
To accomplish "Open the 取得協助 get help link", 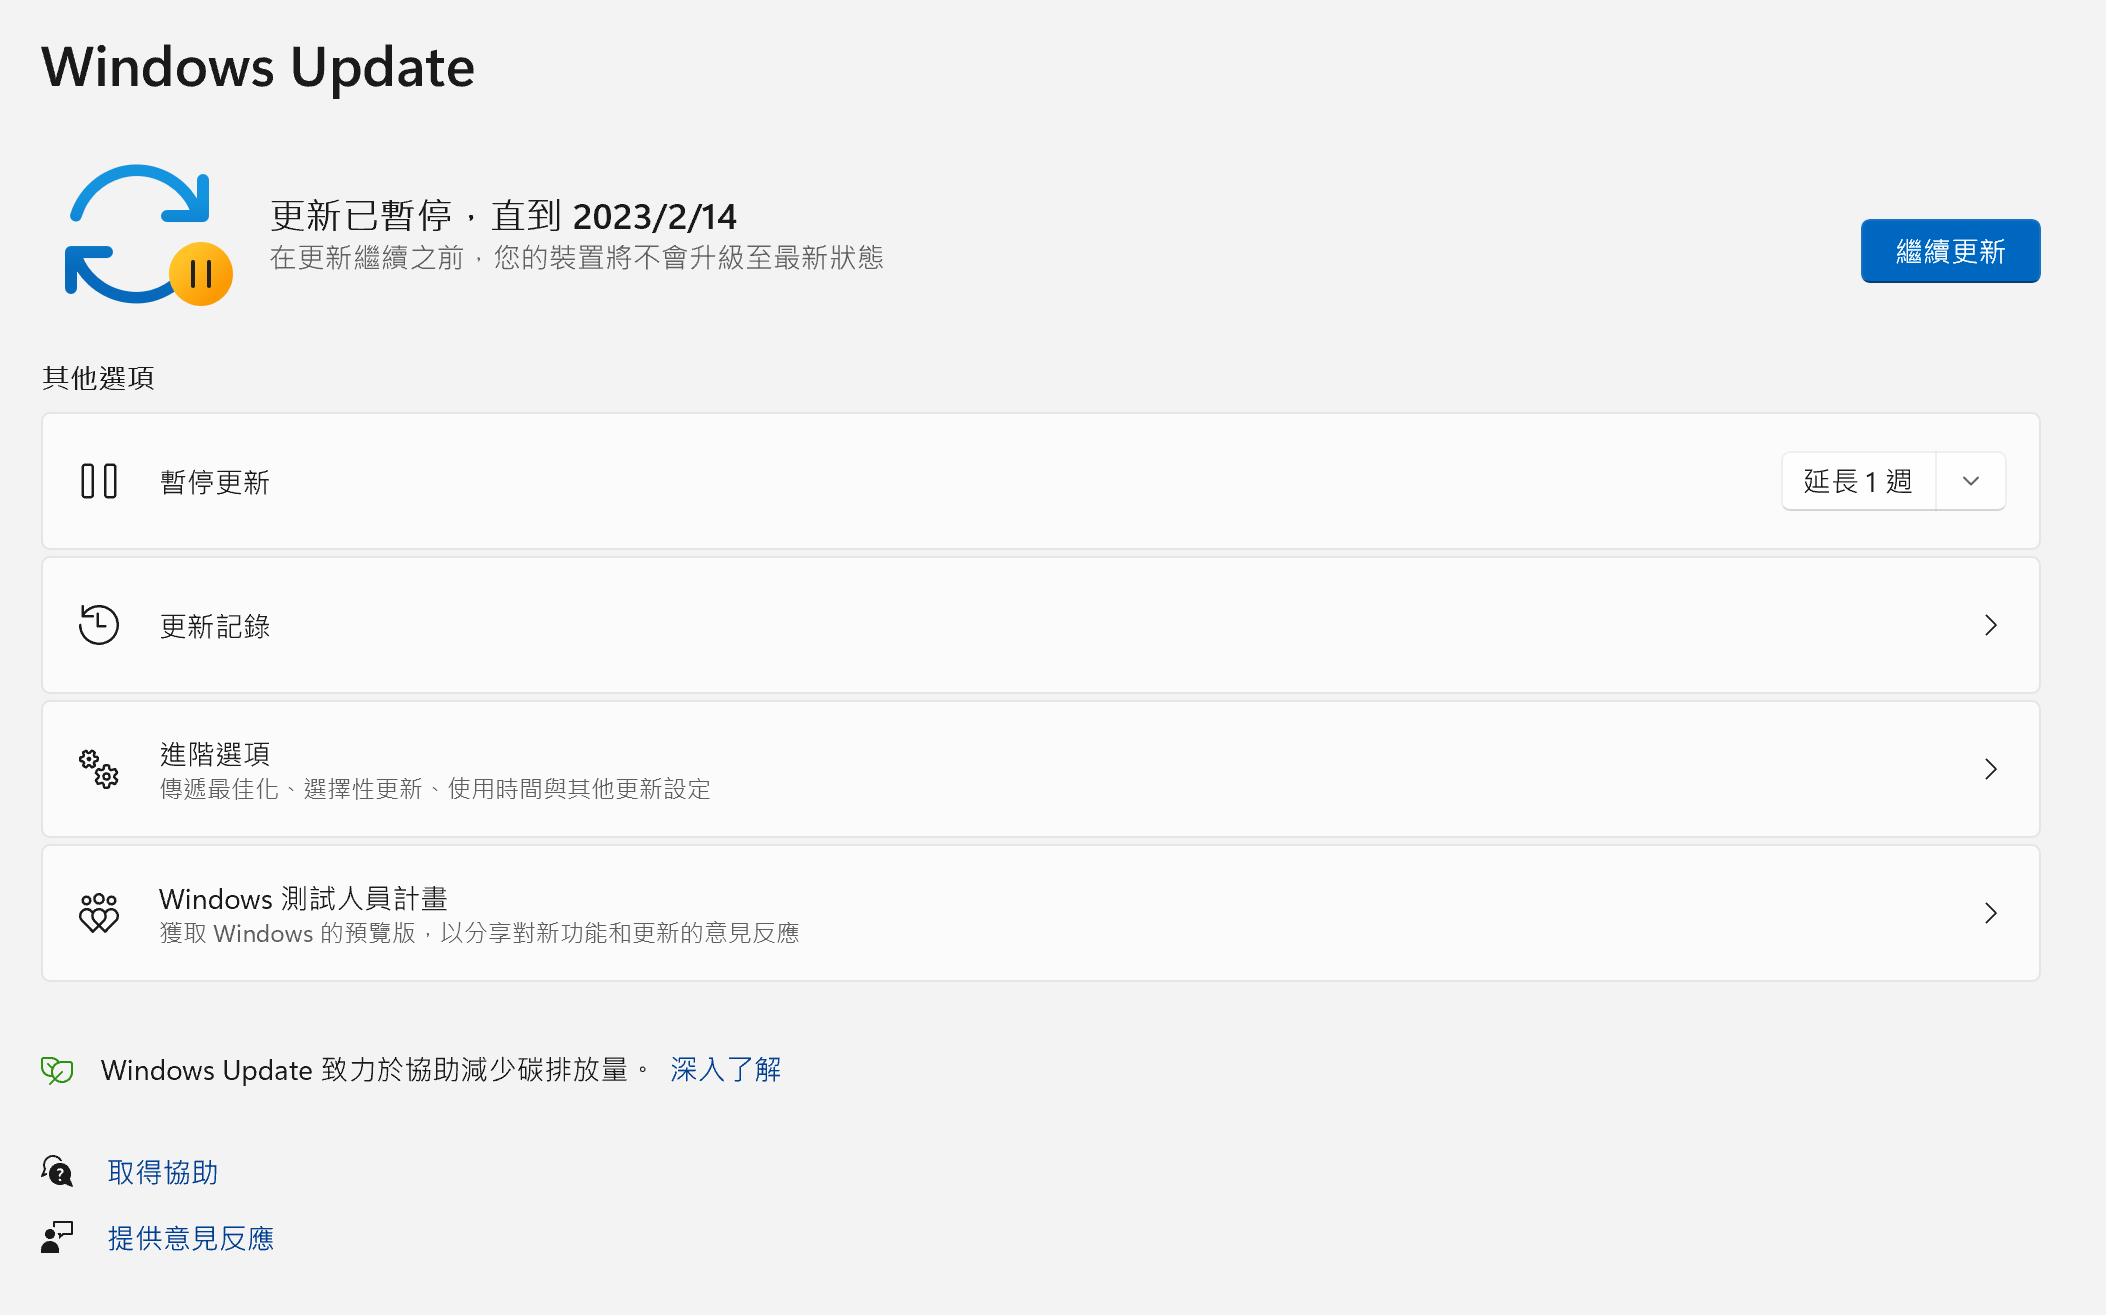I will tap(163, 1172).
